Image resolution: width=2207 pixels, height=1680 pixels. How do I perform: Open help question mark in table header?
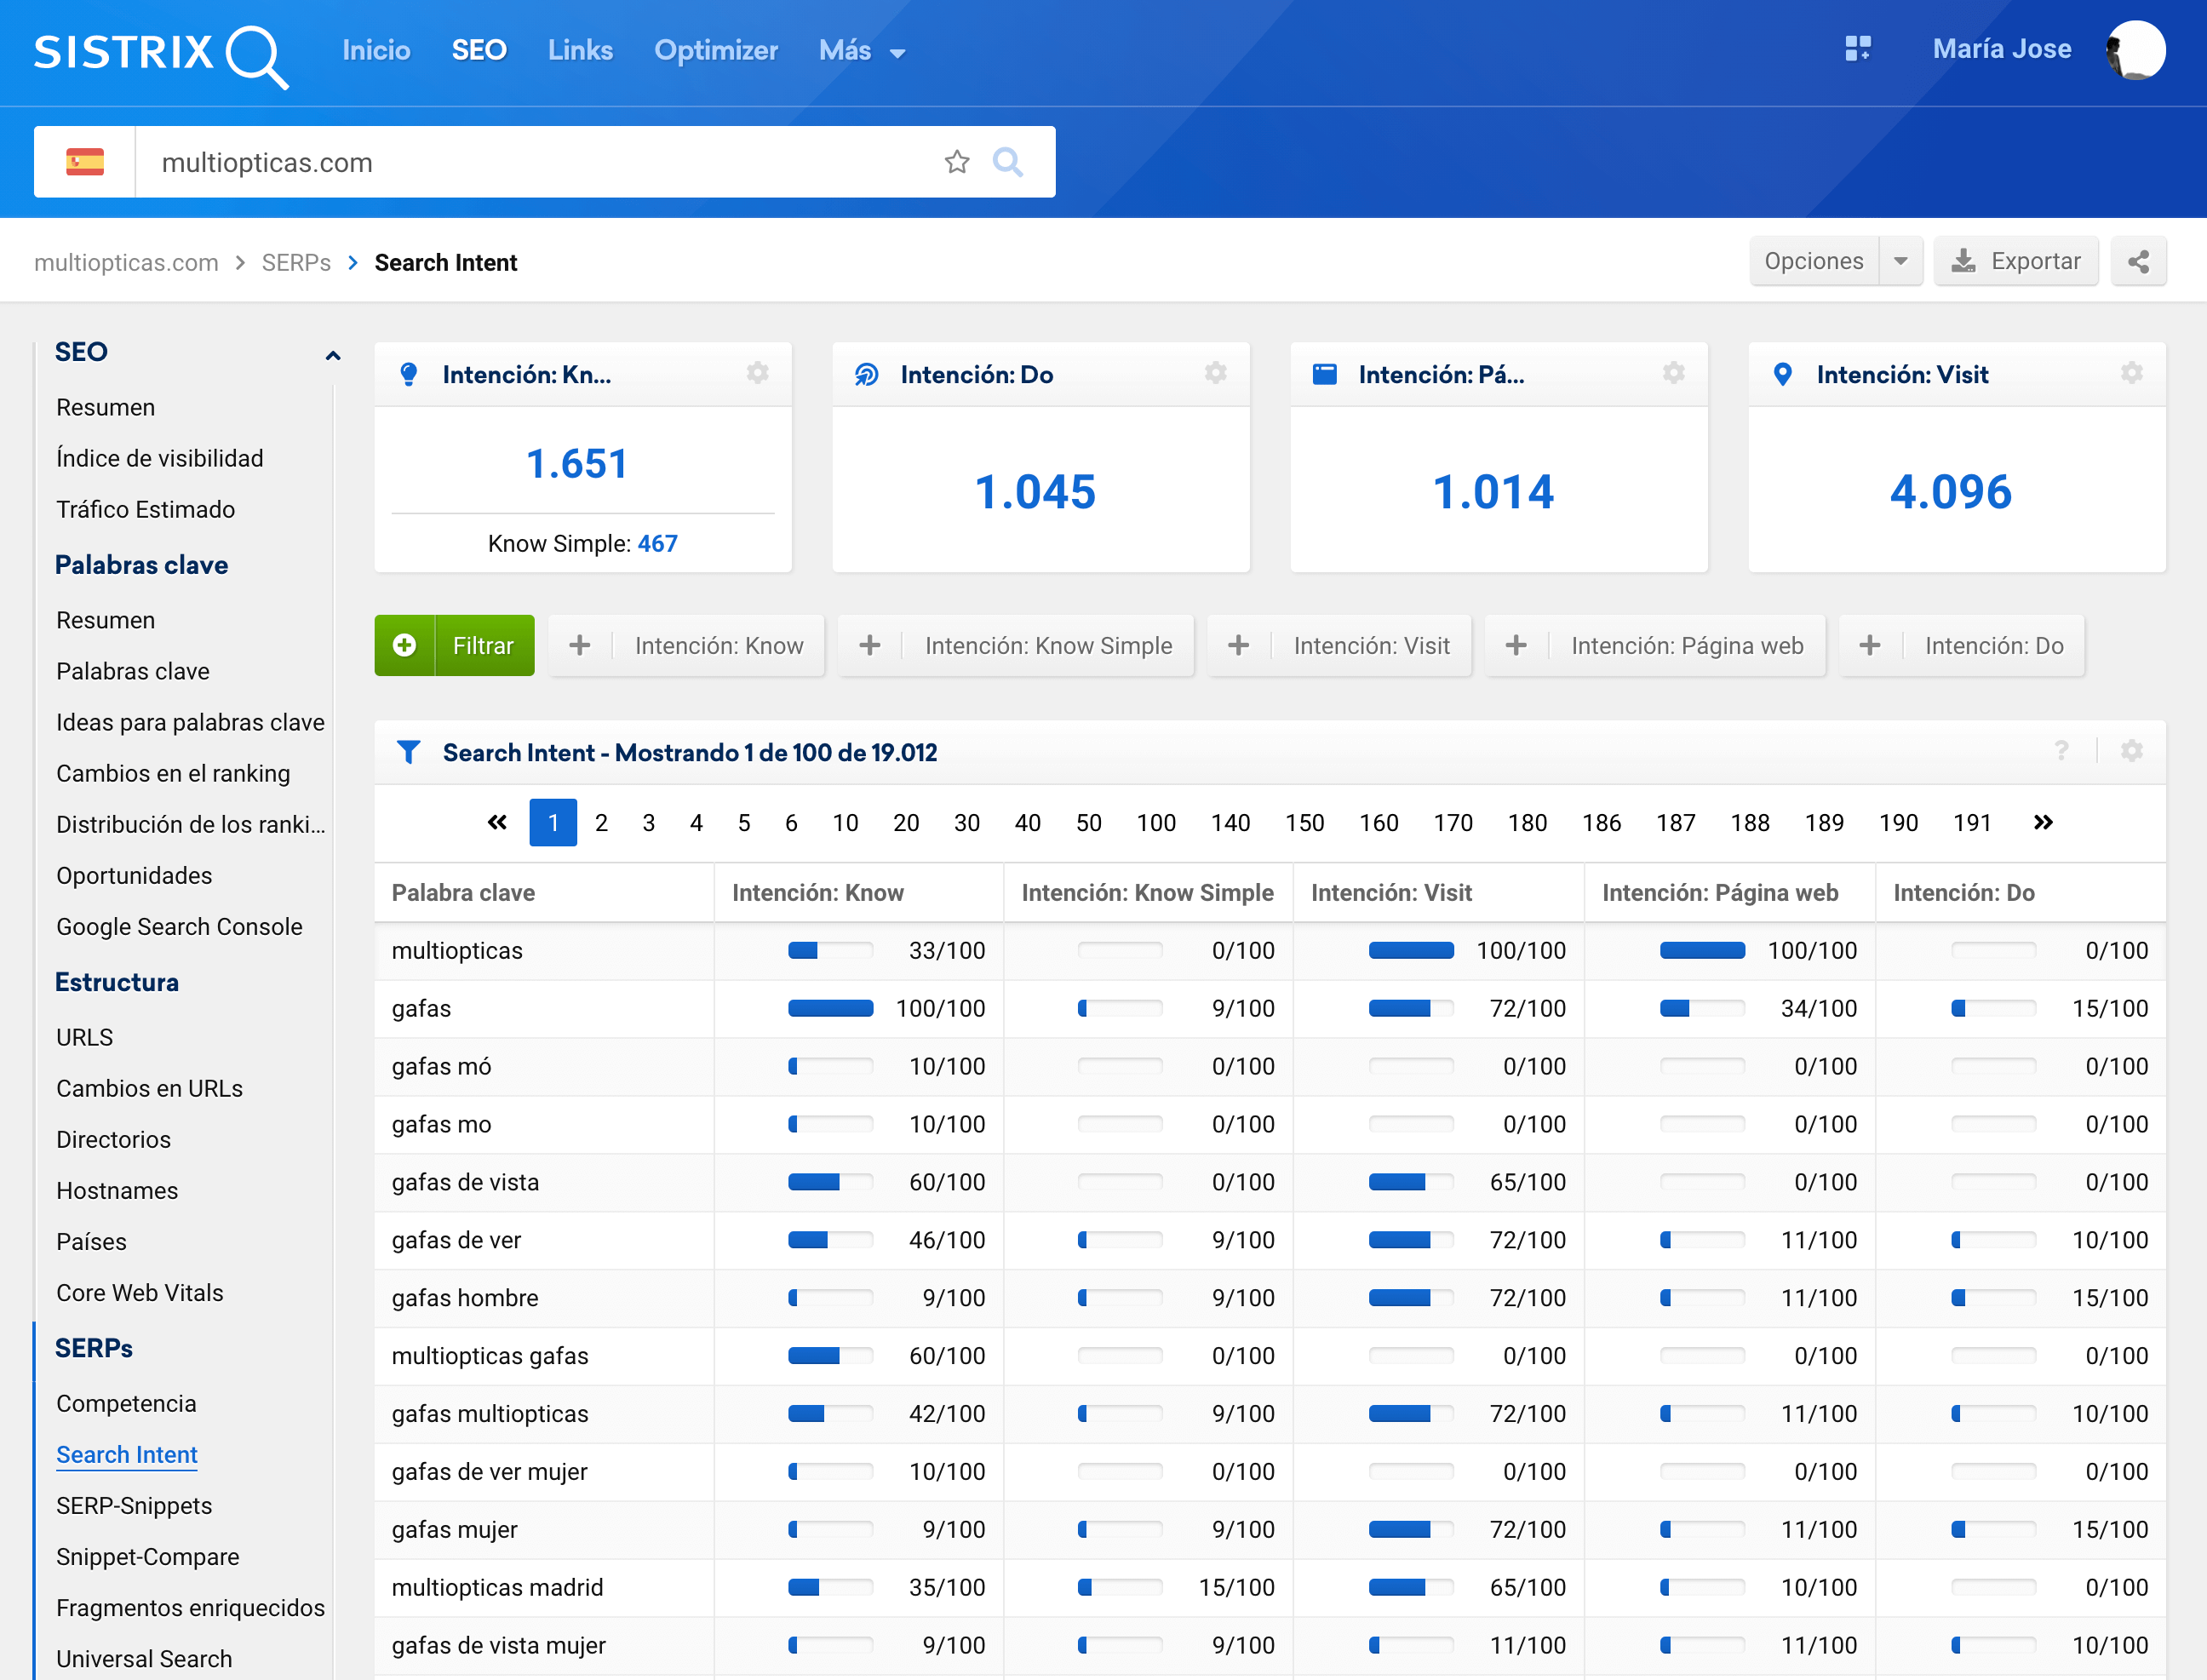point(2061,751)
